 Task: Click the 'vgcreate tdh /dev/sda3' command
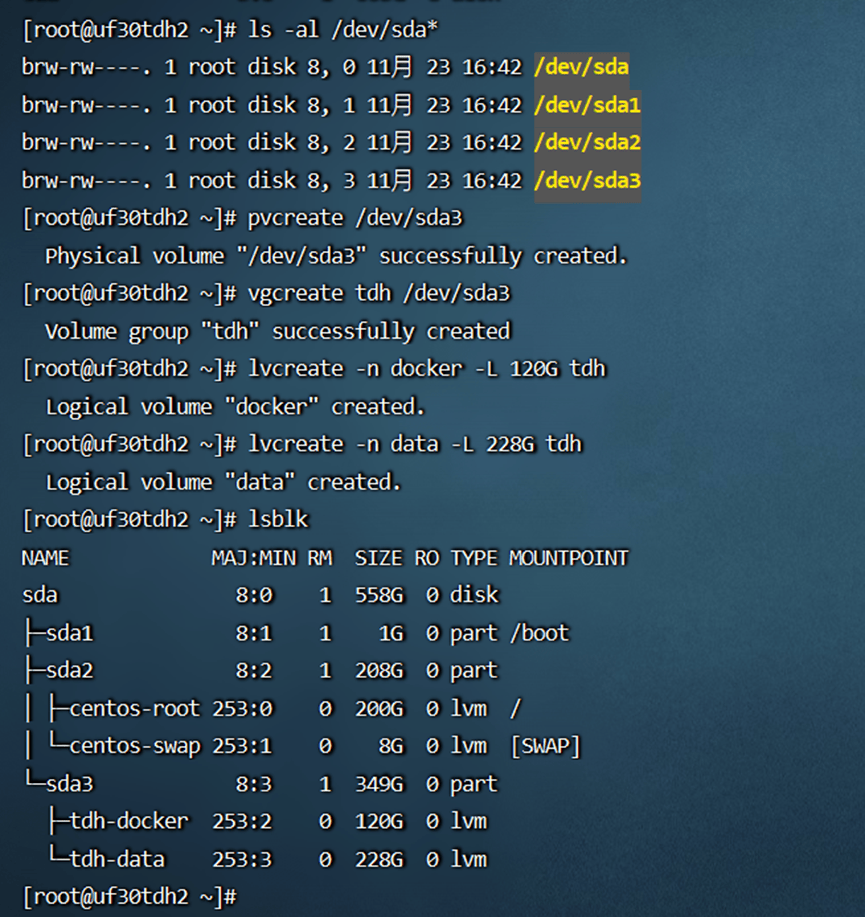click(379, 293)
